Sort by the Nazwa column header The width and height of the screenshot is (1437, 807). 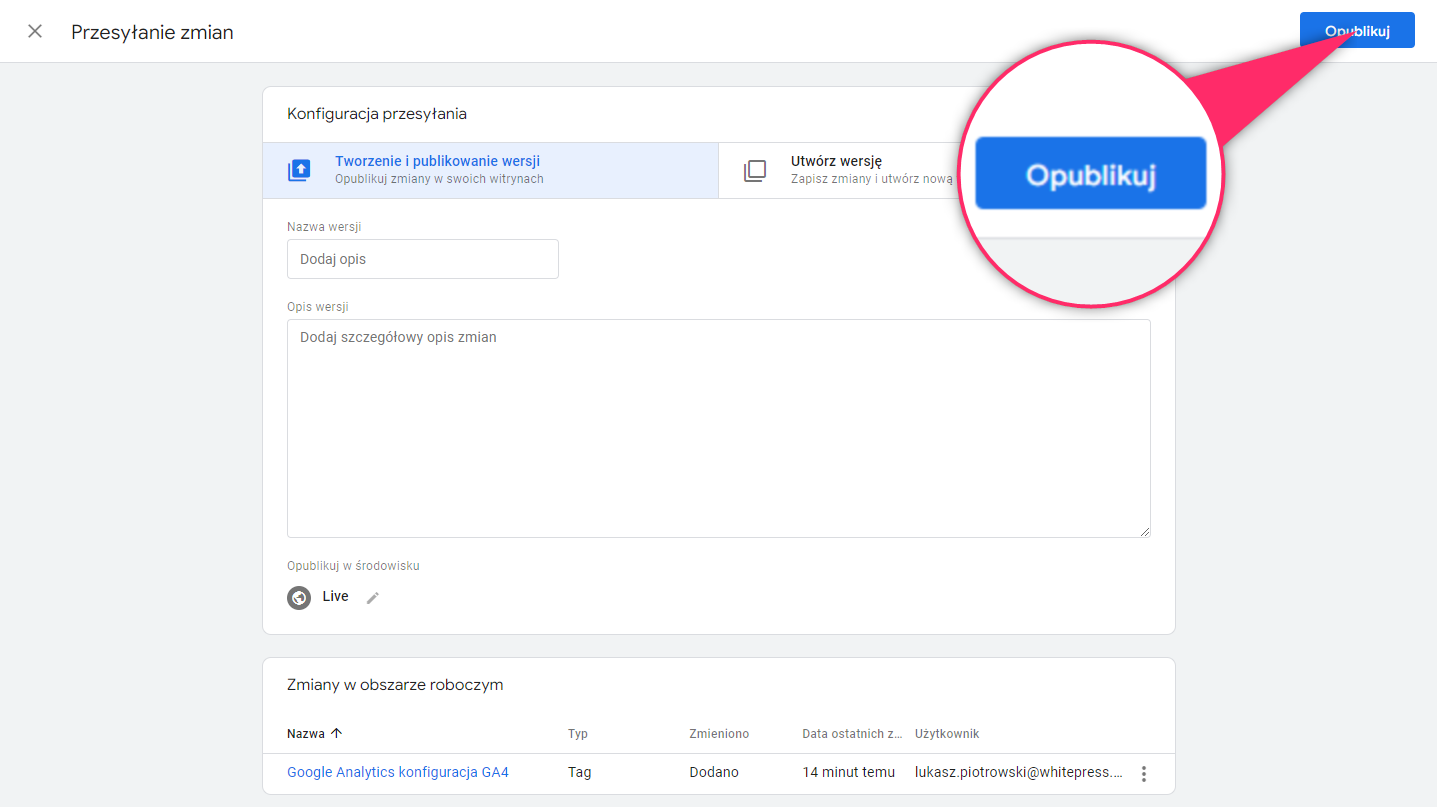(306, 733)
